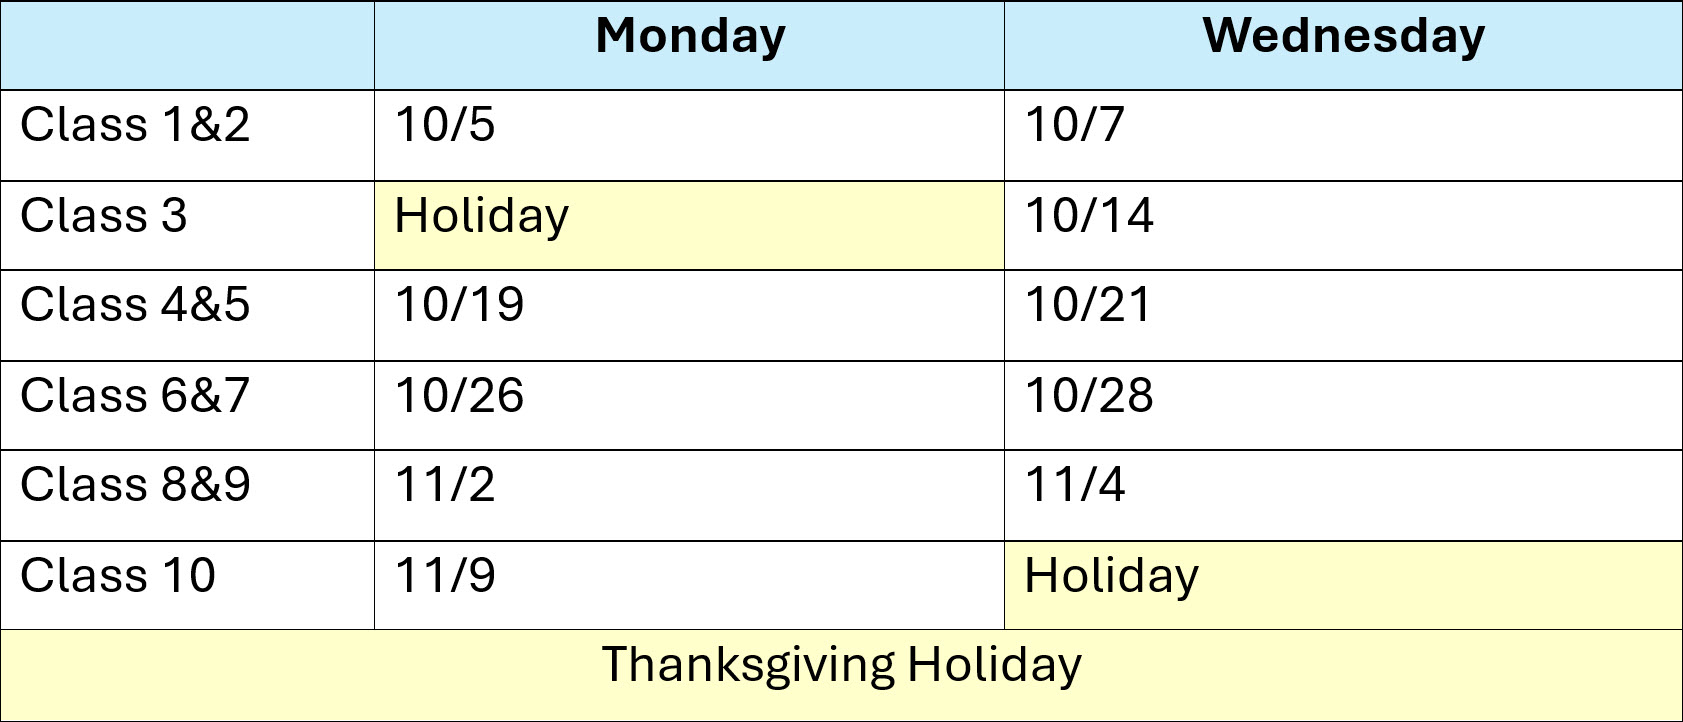Screen dimensions: 1683x722
Task: Click the 10/28 date cell
Action: (x=1343, y=406)
